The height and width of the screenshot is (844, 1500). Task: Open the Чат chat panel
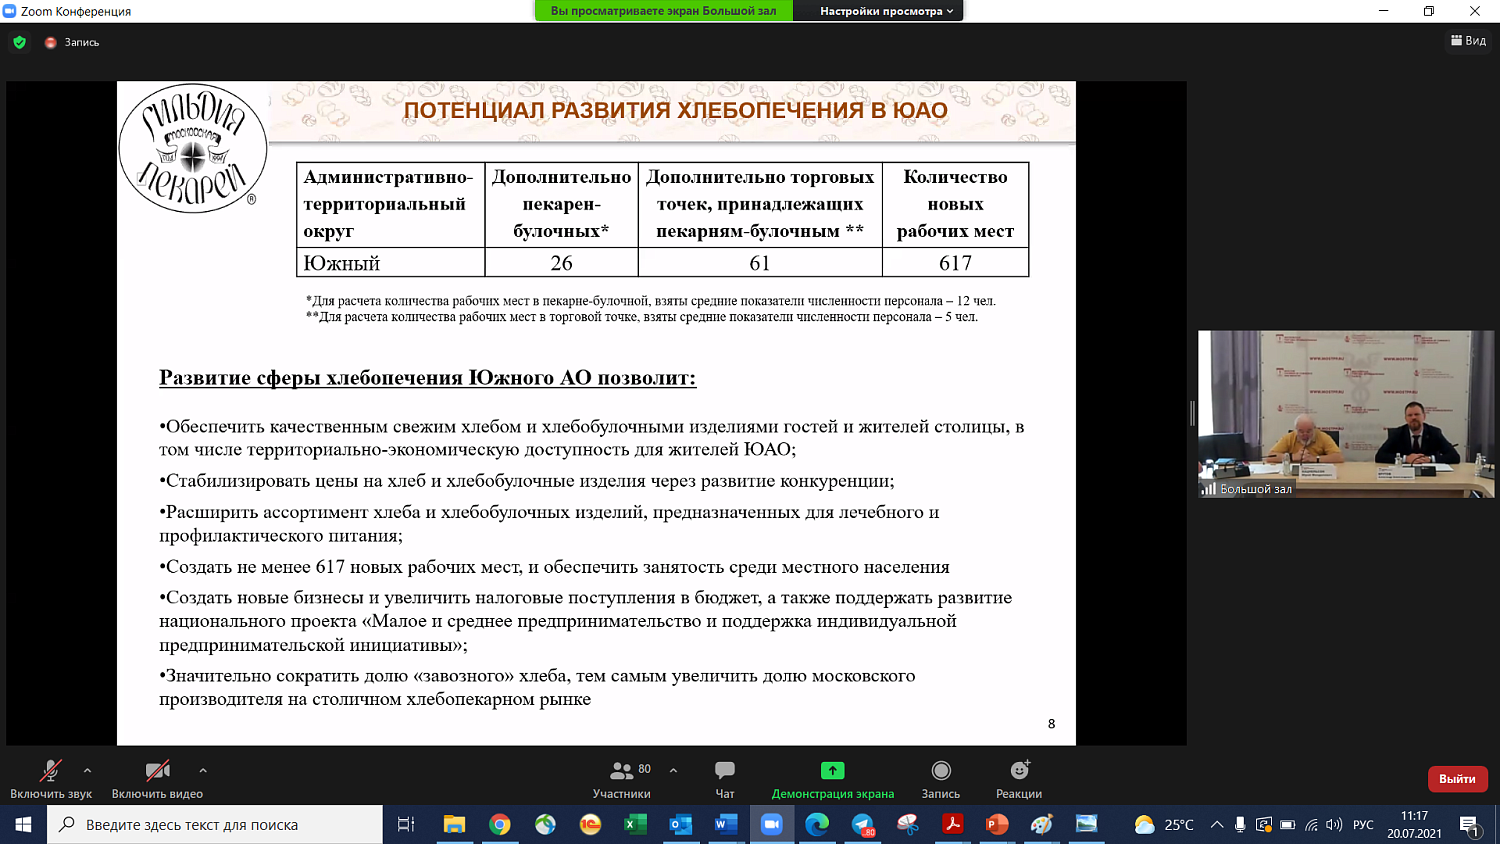click(x=725, y=778)
